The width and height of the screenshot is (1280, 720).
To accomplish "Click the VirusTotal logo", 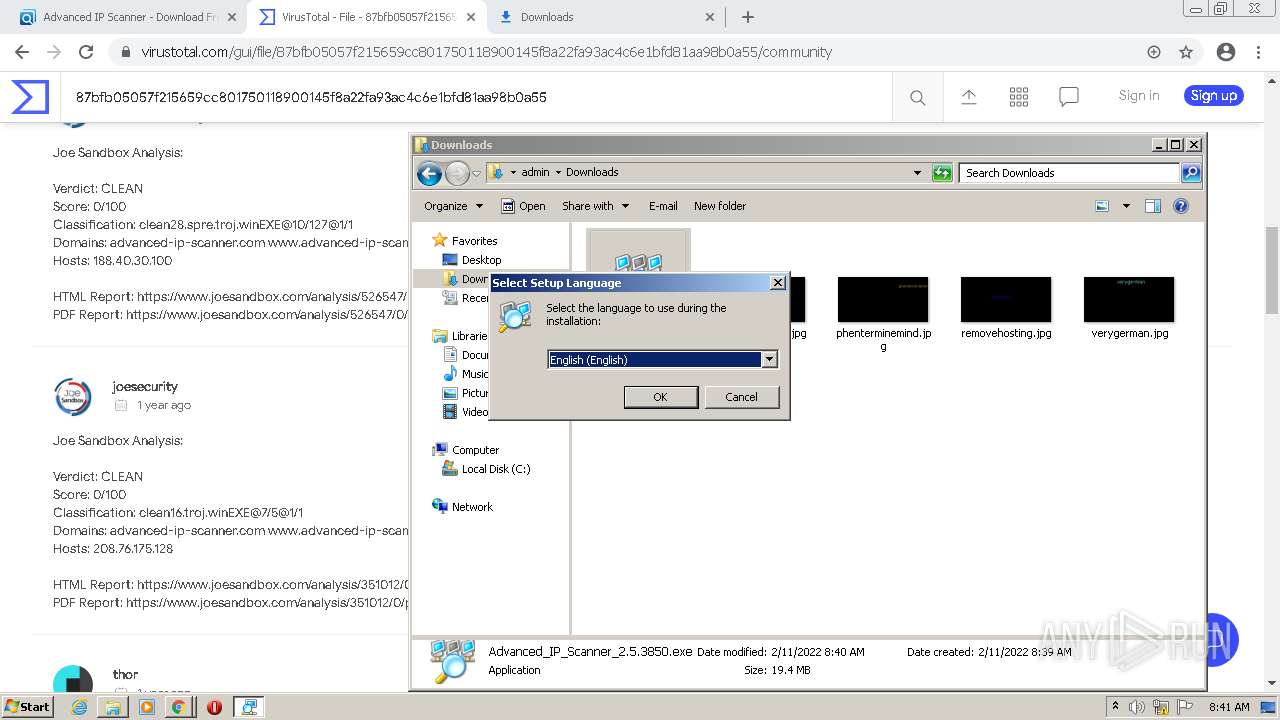I will tap(30, 97).
